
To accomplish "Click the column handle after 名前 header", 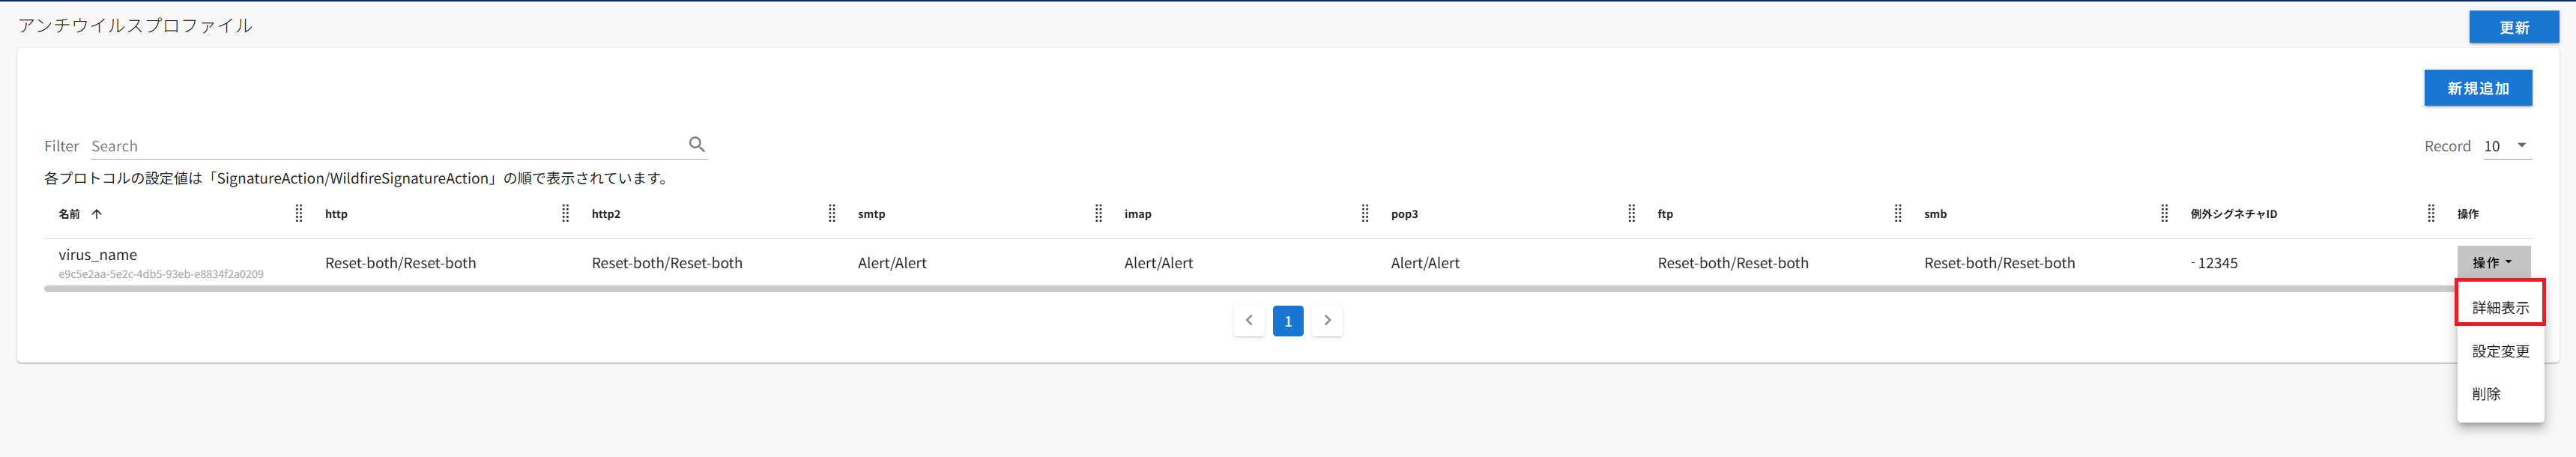I will [x=299, y=214].
